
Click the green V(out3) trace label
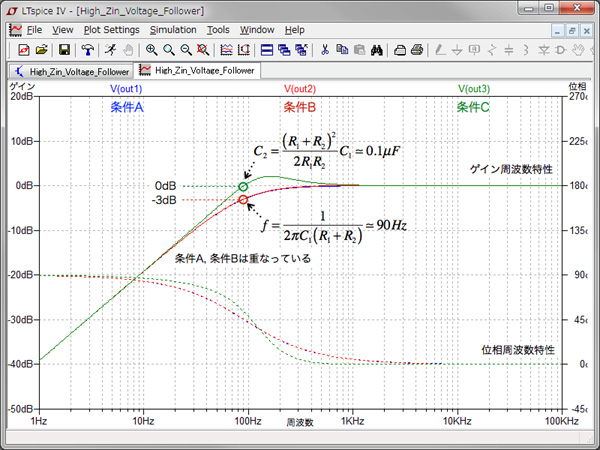click(x=474, y=90)
